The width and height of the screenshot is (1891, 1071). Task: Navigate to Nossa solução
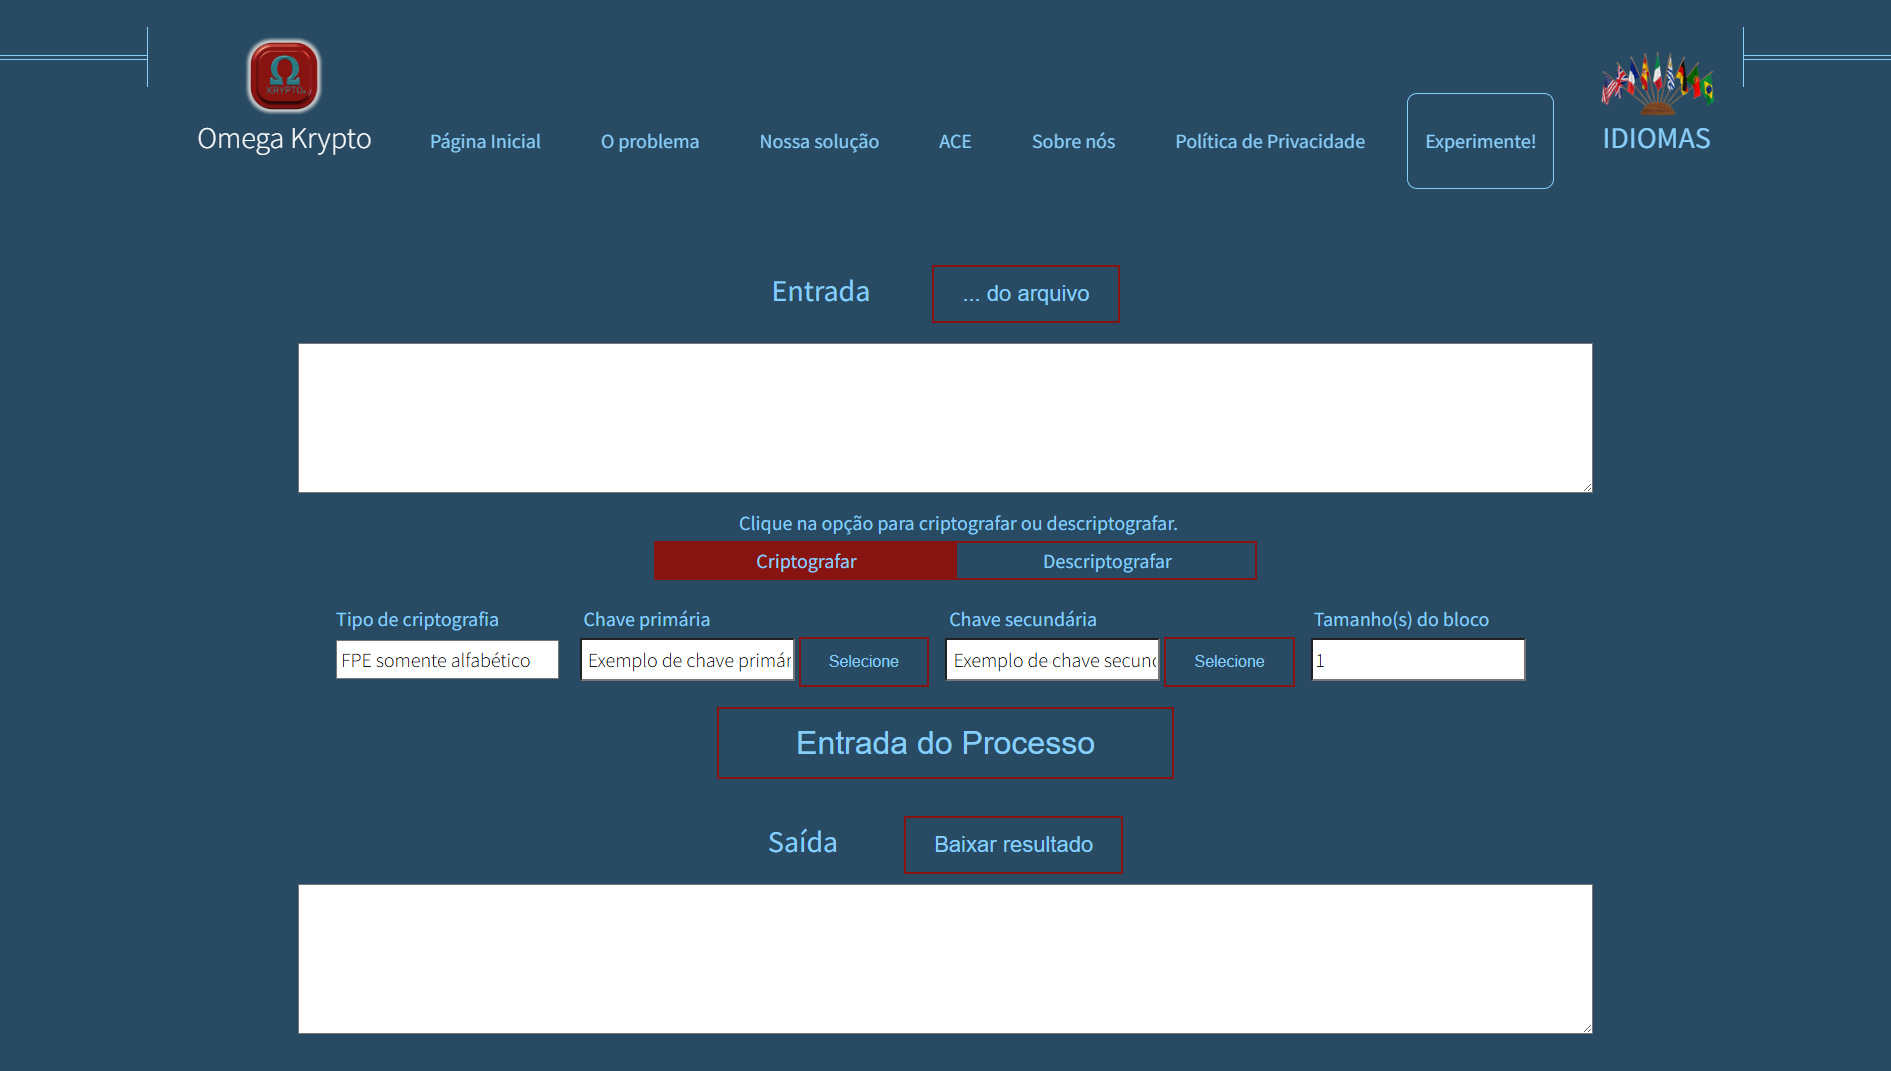[819, 142]
